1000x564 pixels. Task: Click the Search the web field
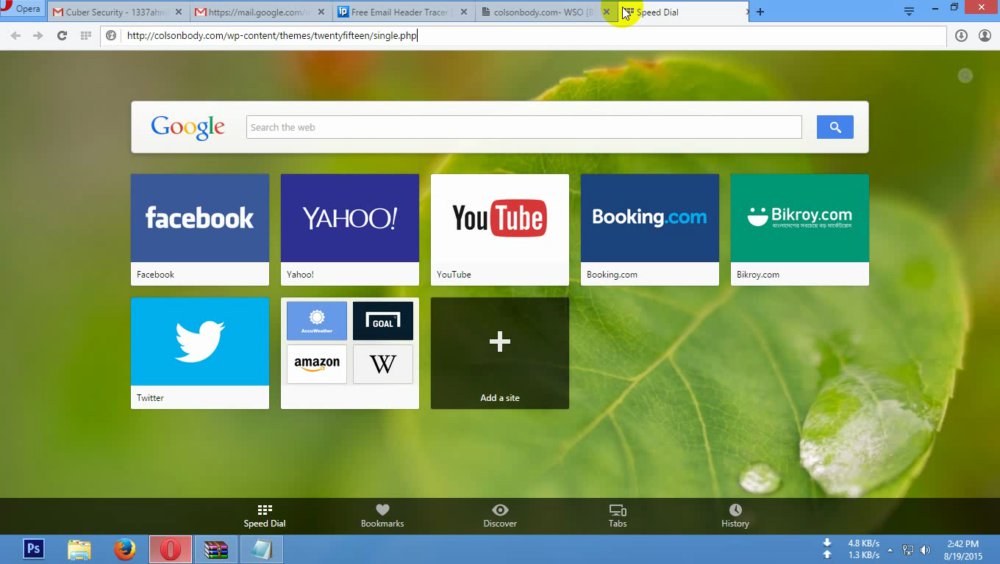click(524, 127)
